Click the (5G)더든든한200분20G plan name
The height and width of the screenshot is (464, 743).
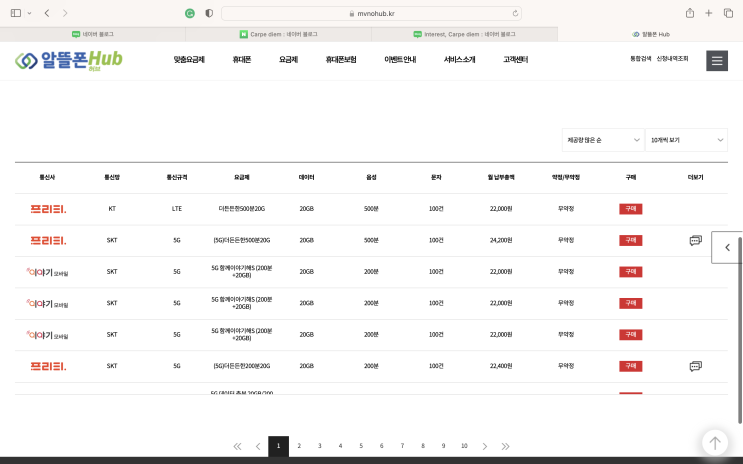click(x=242, y=366)
